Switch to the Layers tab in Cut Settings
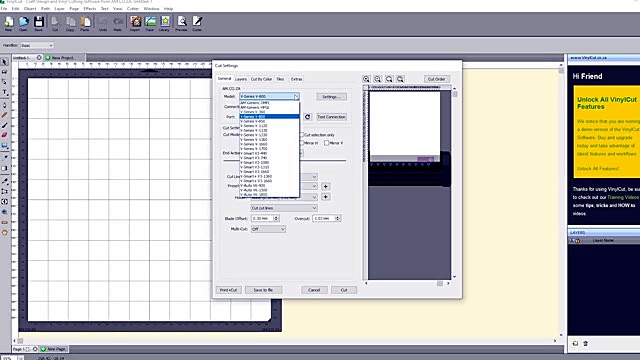 241,79
